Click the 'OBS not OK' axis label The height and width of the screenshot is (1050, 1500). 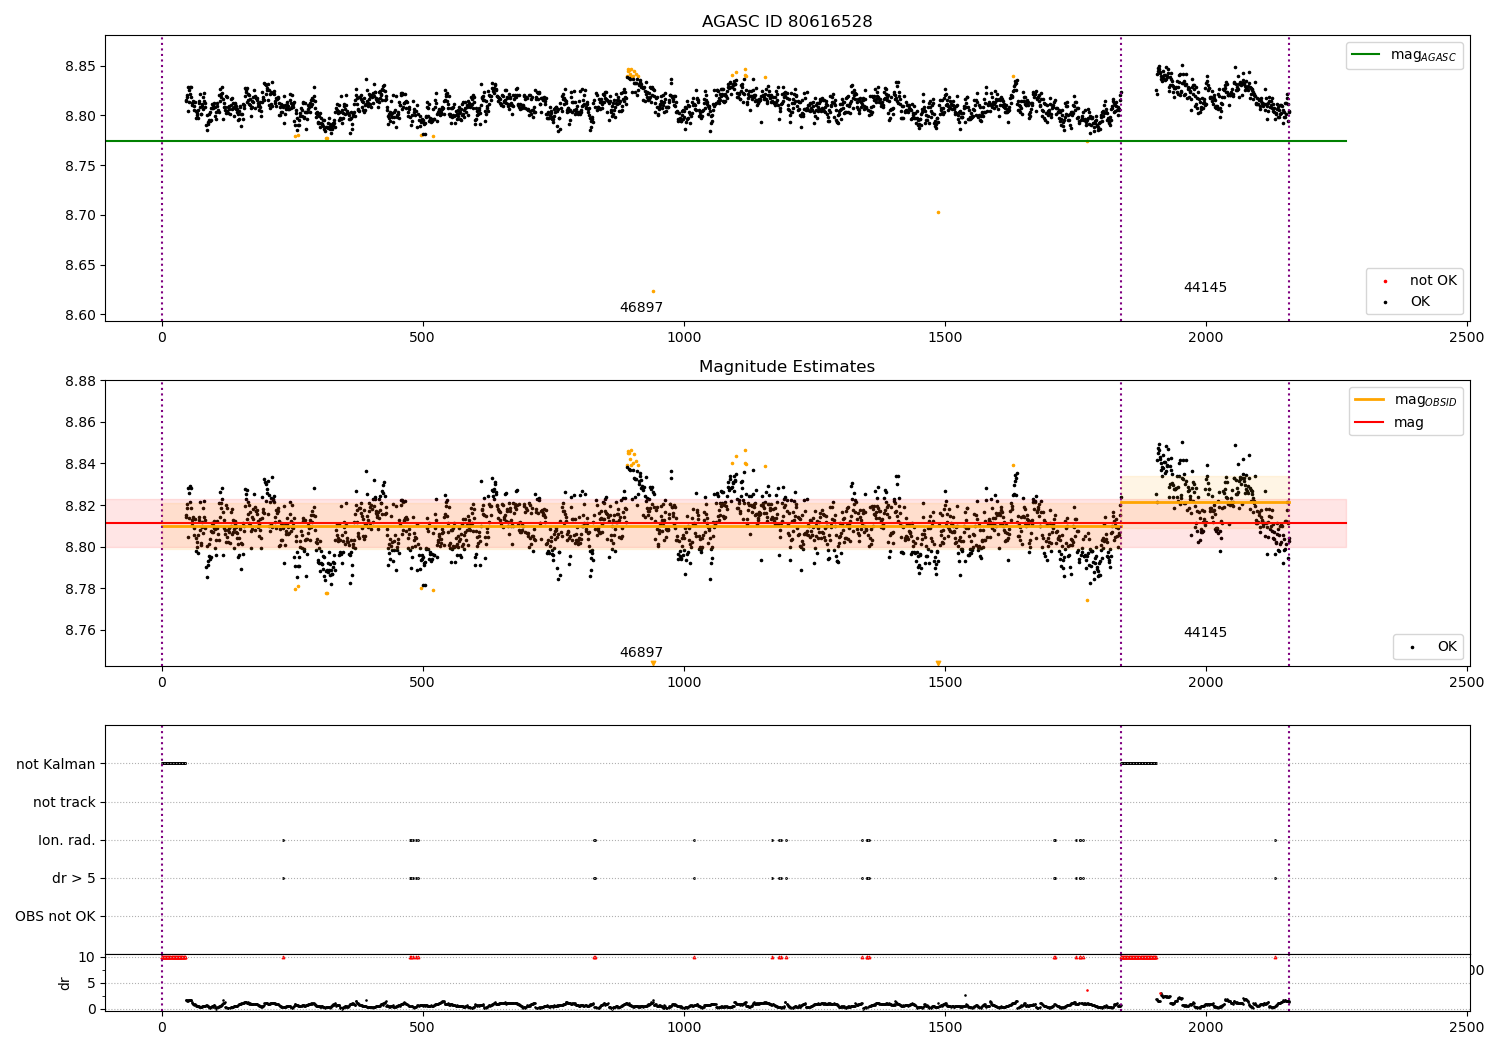(55, 916)
